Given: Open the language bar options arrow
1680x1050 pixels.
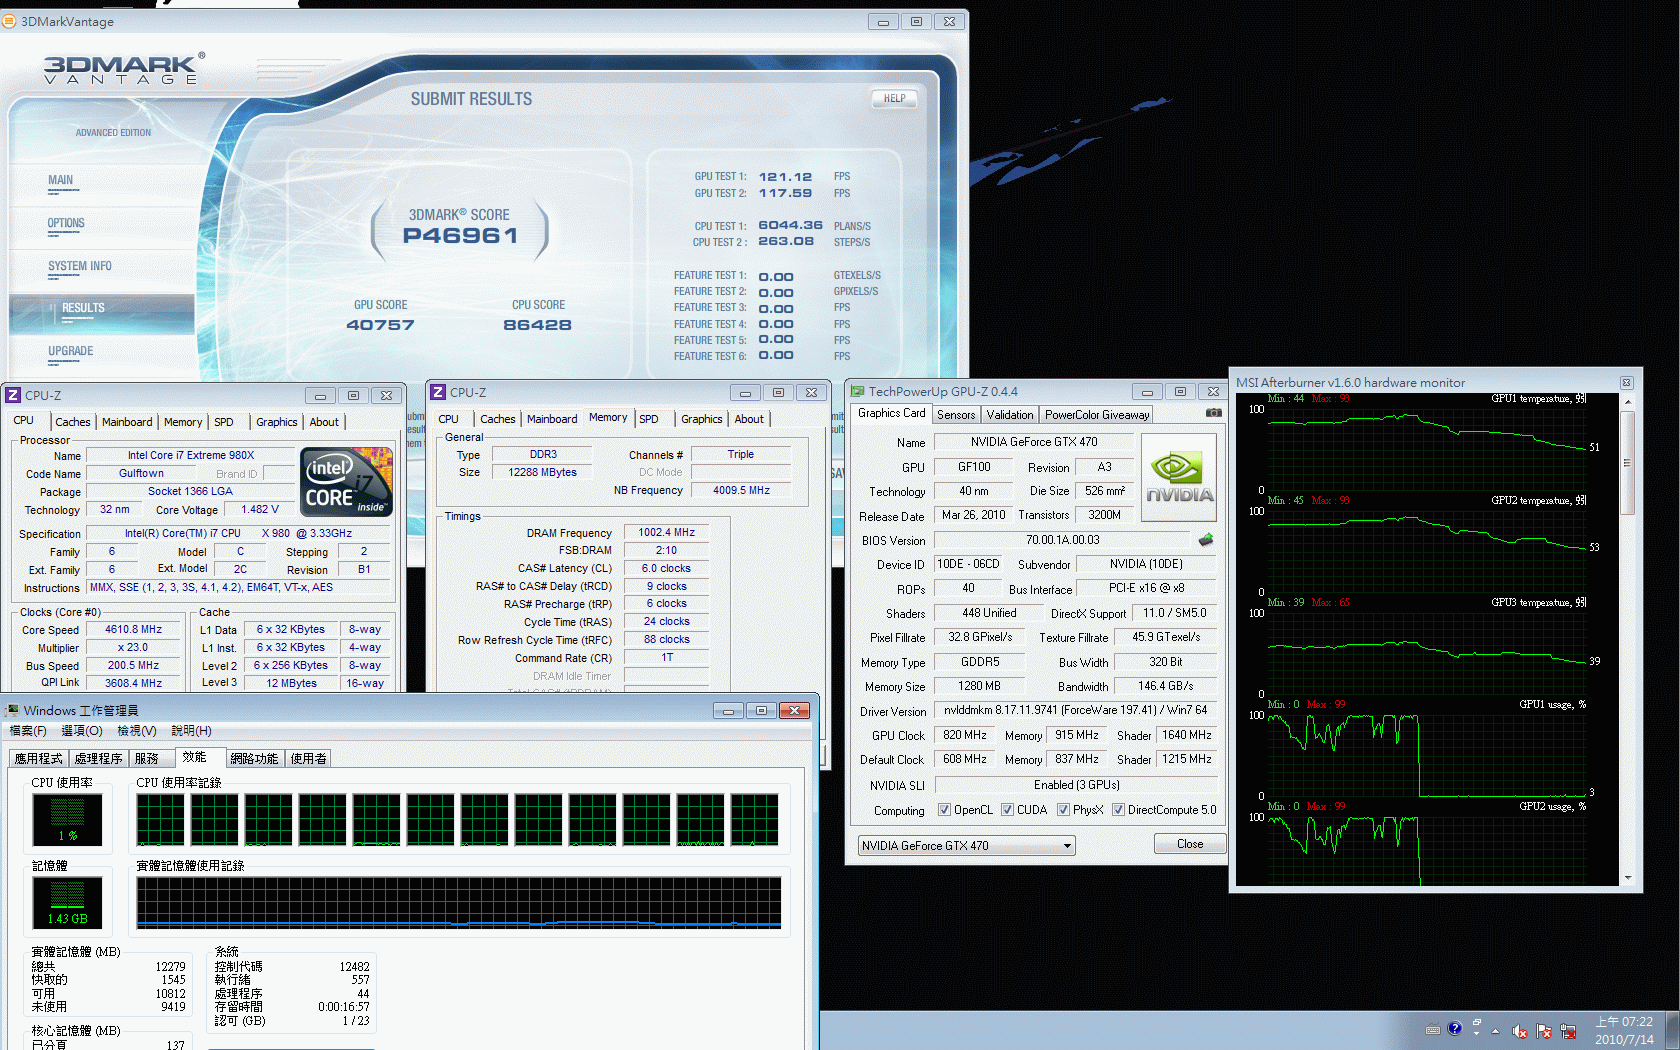Looking at the screenshot, I should (1476, 1034).
